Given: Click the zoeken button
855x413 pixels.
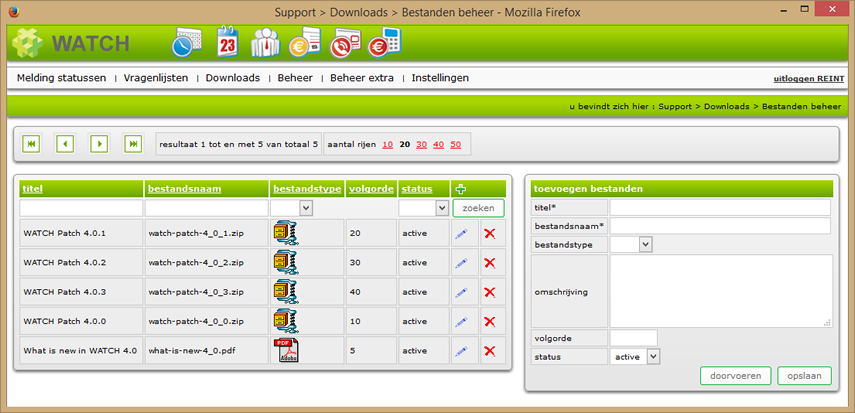Looking at the screenshot, I should [x=478, y=208].
